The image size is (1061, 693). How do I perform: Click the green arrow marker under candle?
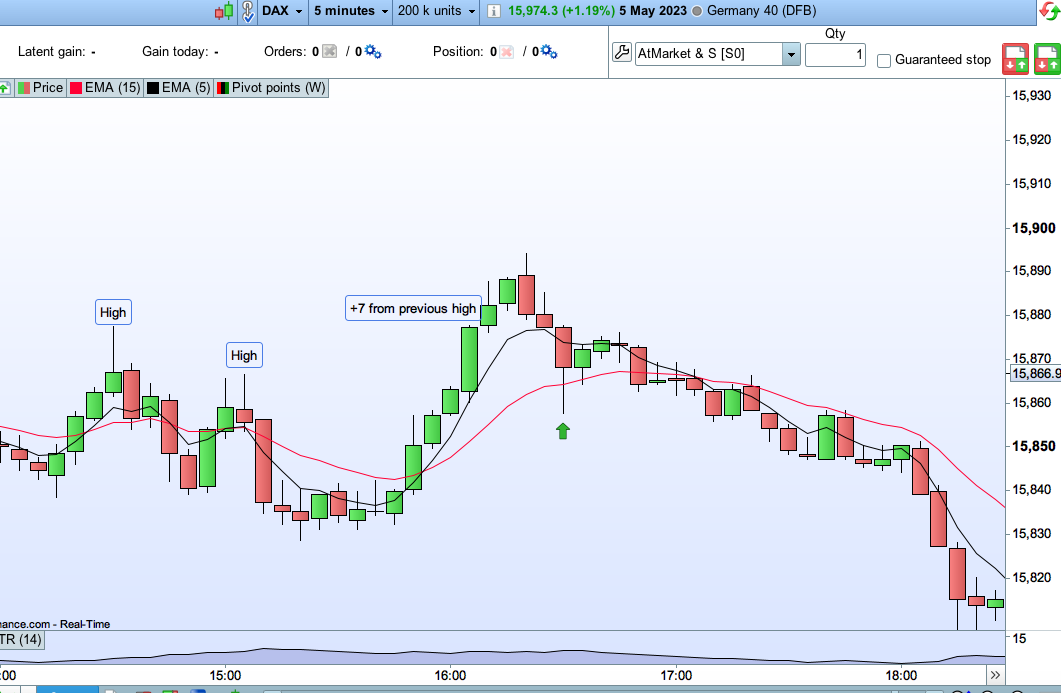(x=563, y=430)
